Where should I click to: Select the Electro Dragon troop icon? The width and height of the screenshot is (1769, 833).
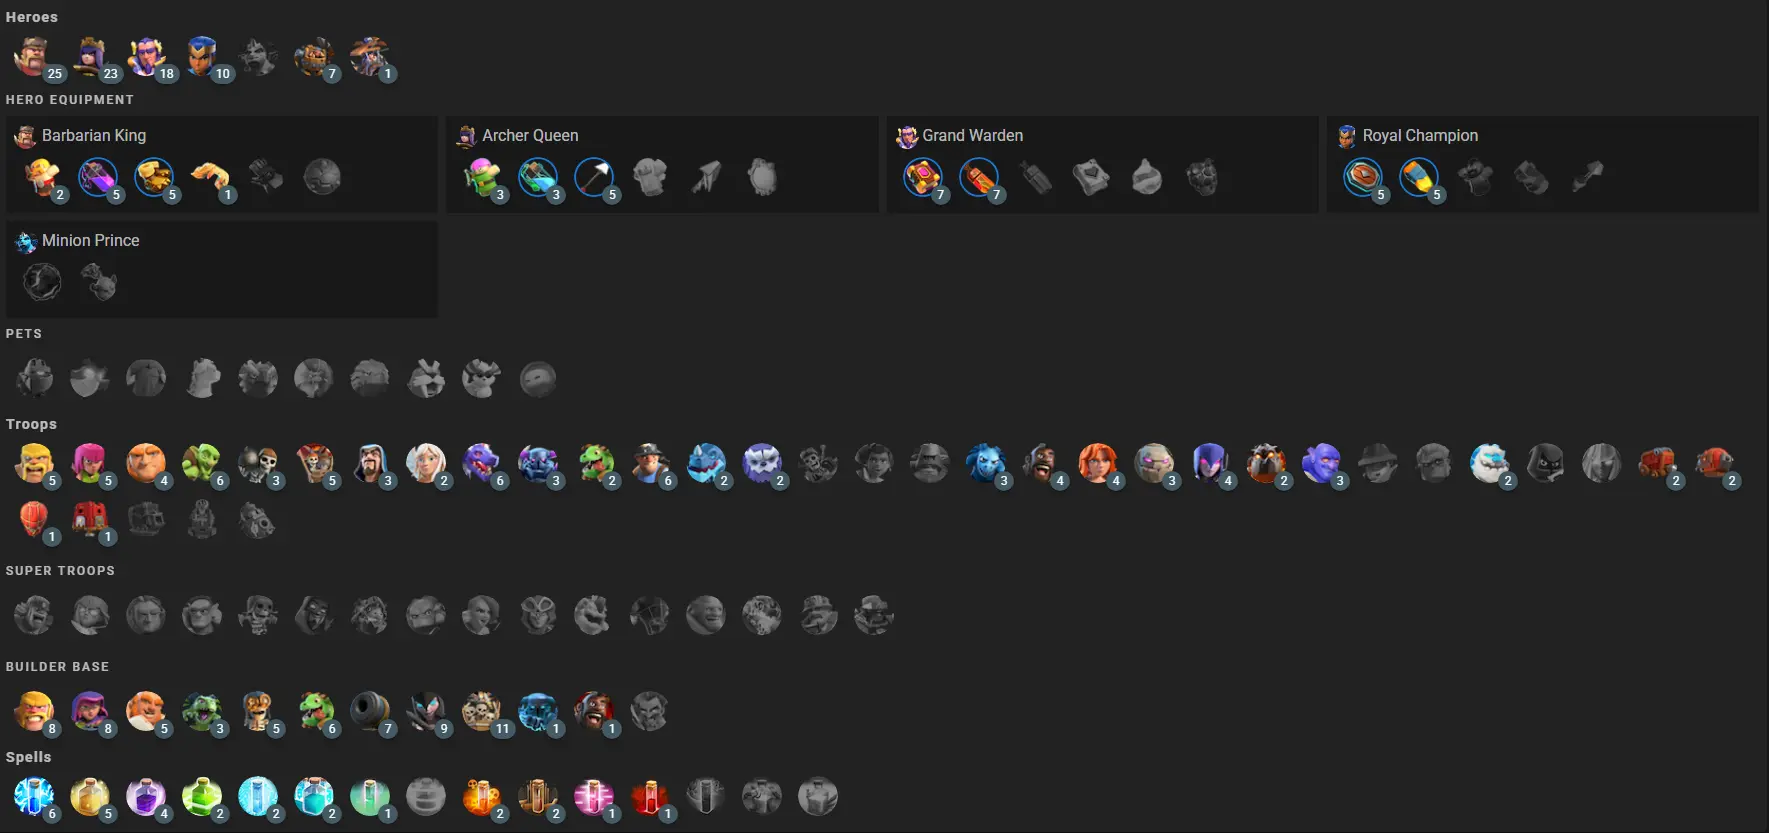pos(705,463)
